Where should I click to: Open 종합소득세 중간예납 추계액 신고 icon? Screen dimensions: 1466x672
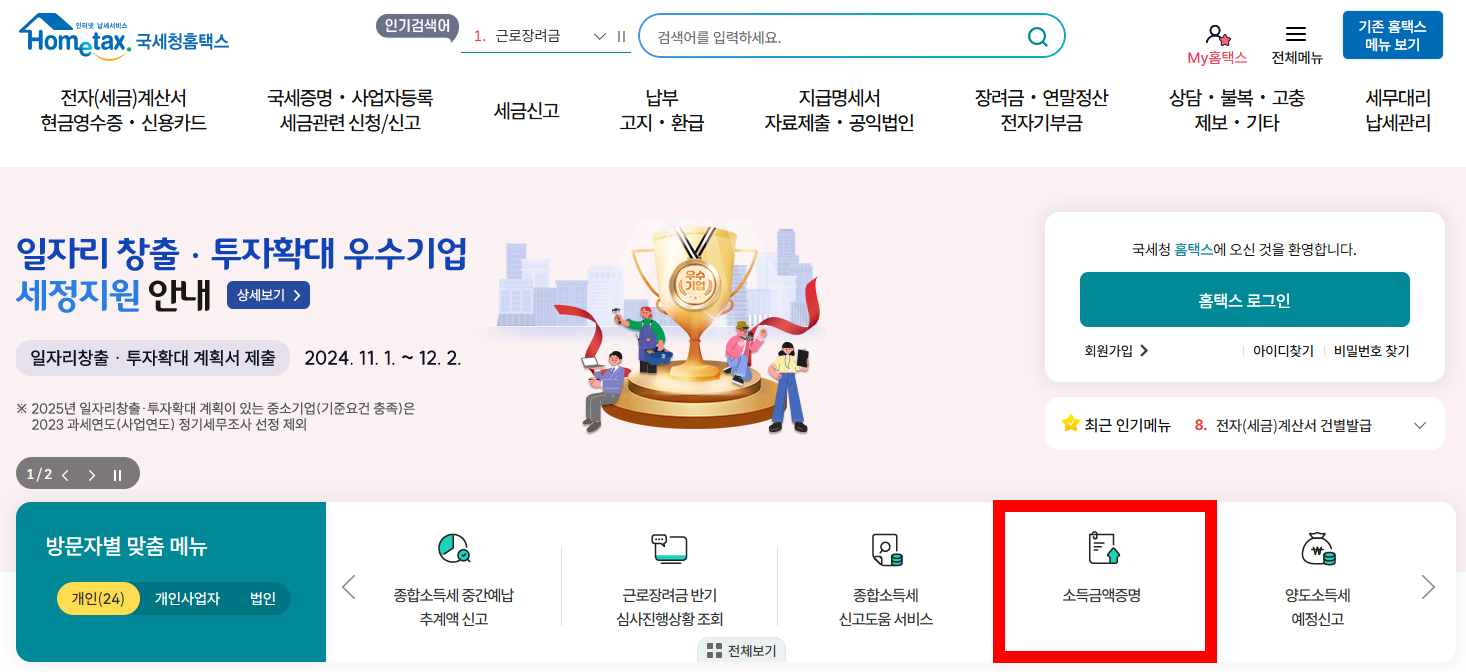point(454,548)
